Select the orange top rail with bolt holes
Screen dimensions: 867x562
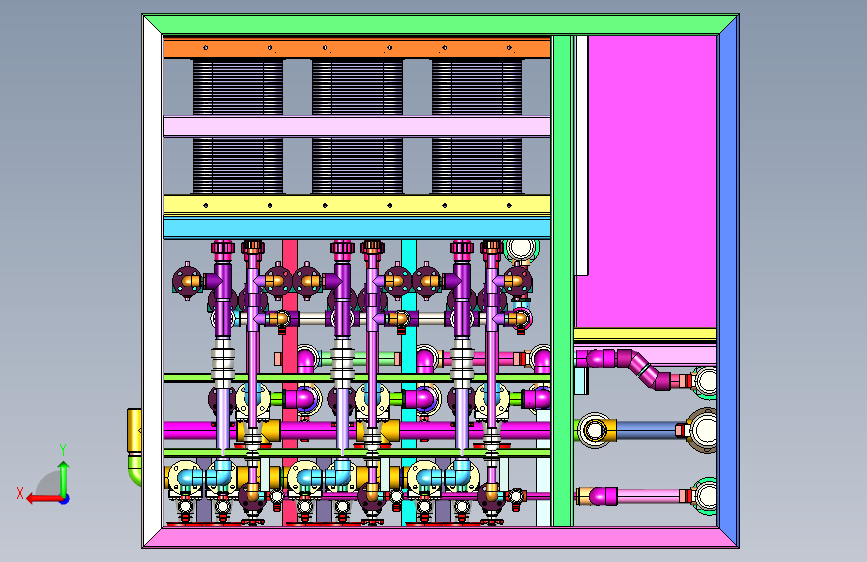click(x=357, y=48)
